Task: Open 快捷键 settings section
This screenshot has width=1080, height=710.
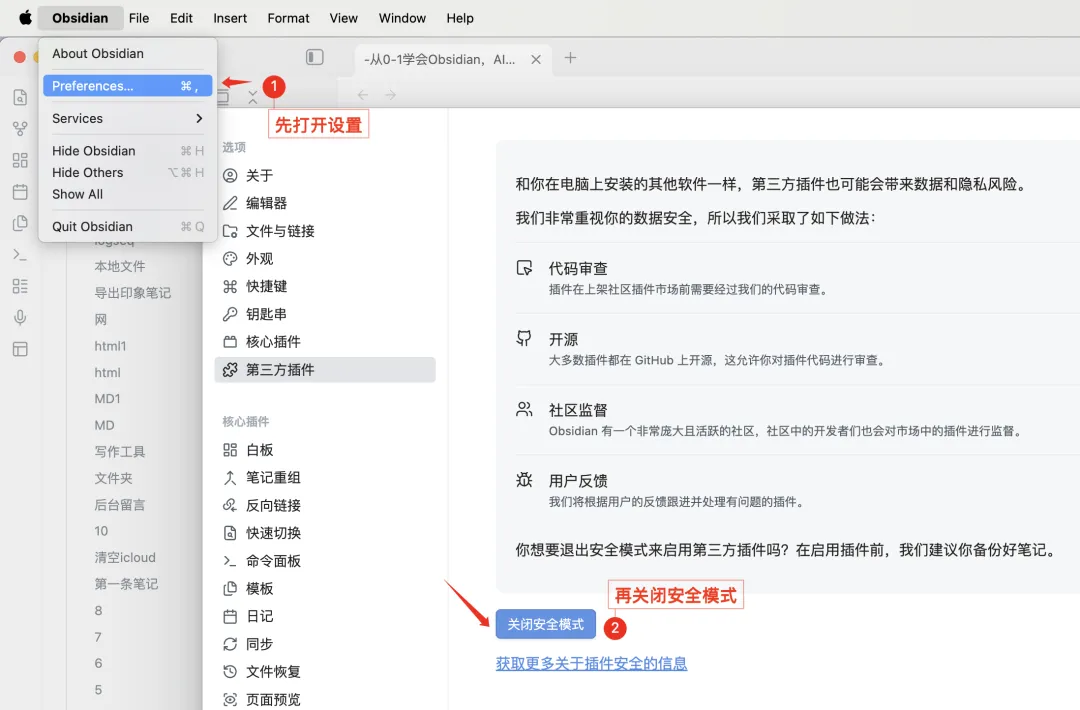Action: coord(325,286)
